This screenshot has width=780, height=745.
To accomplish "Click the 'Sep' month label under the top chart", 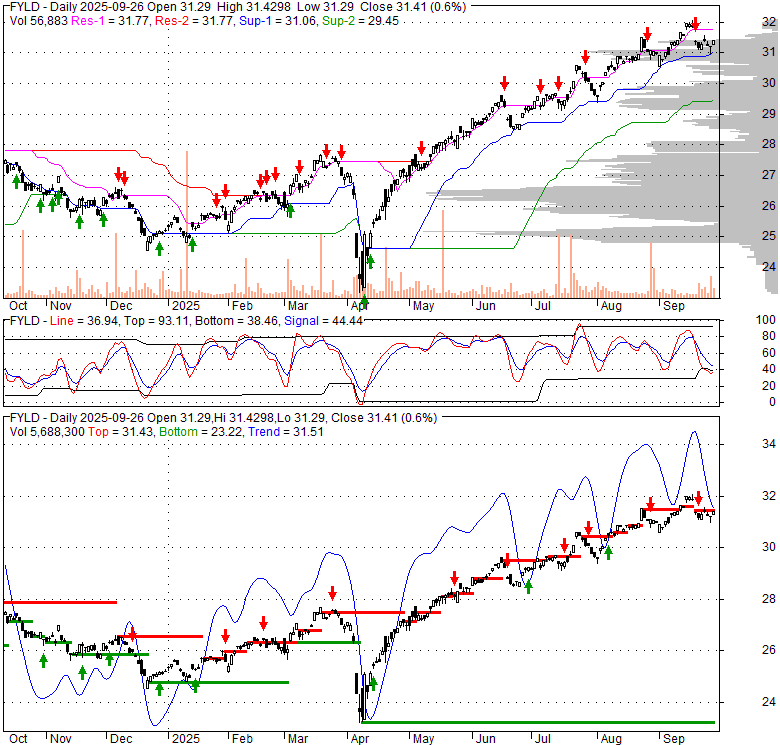I will pyautogui.click(x=674, y=306).
